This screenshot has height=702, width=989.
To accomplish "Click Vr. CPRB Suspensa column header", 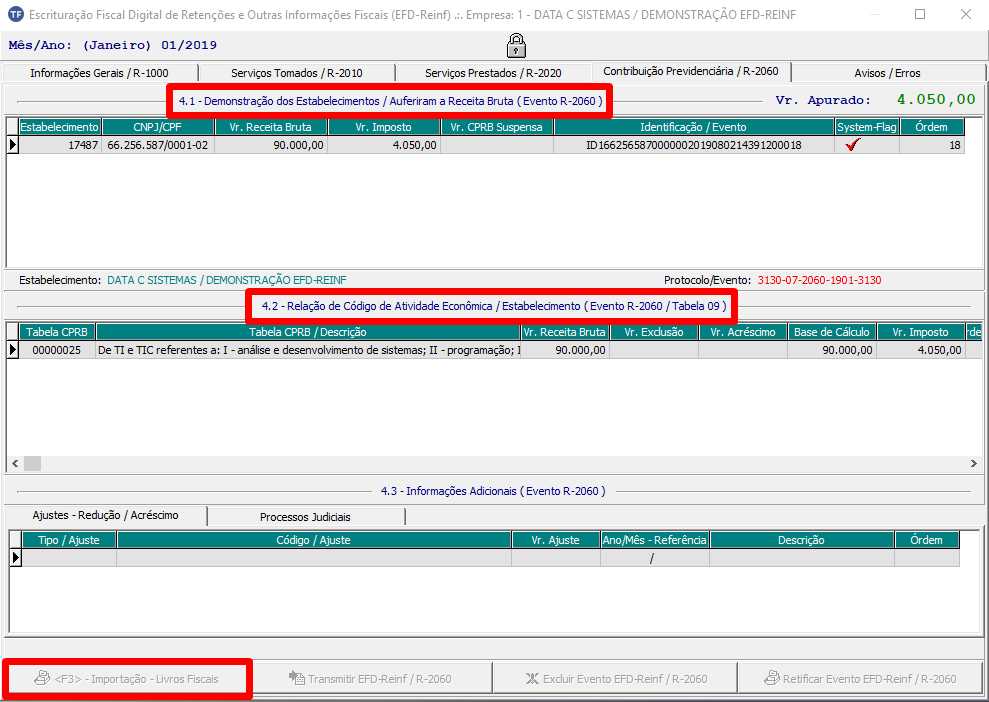I will pyautogui.click(x=497, y=127).
